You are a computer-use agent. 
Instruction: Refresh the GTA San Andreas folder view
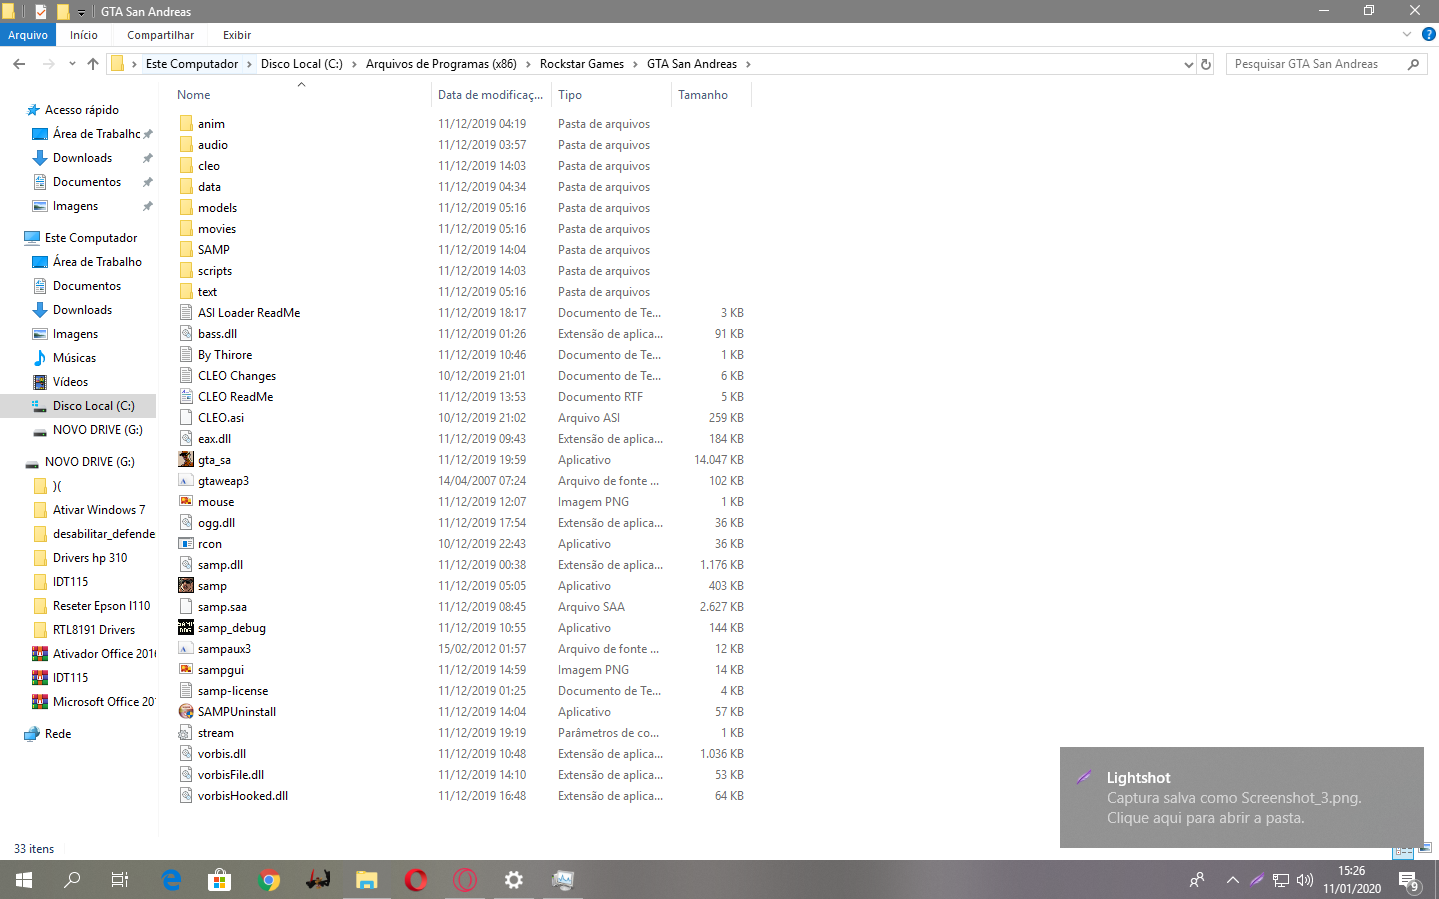1206,64
